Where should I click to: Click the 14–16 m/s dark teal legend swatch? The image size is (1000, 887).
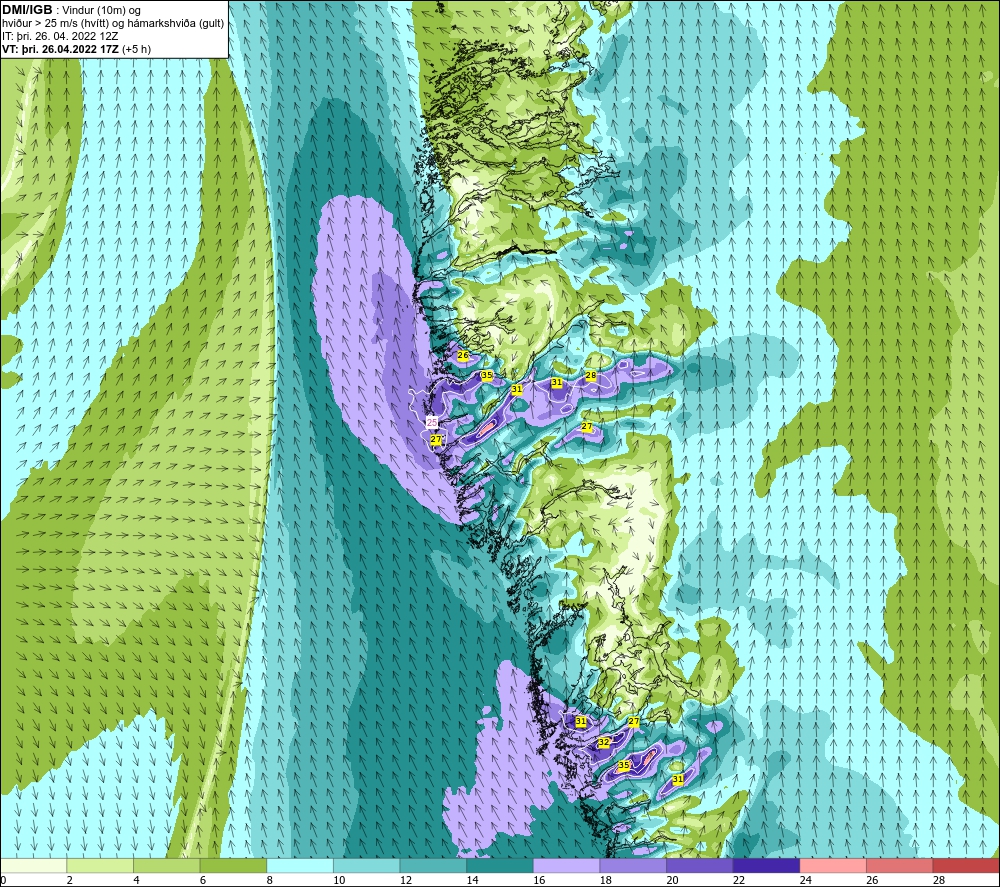pos(500,865)
